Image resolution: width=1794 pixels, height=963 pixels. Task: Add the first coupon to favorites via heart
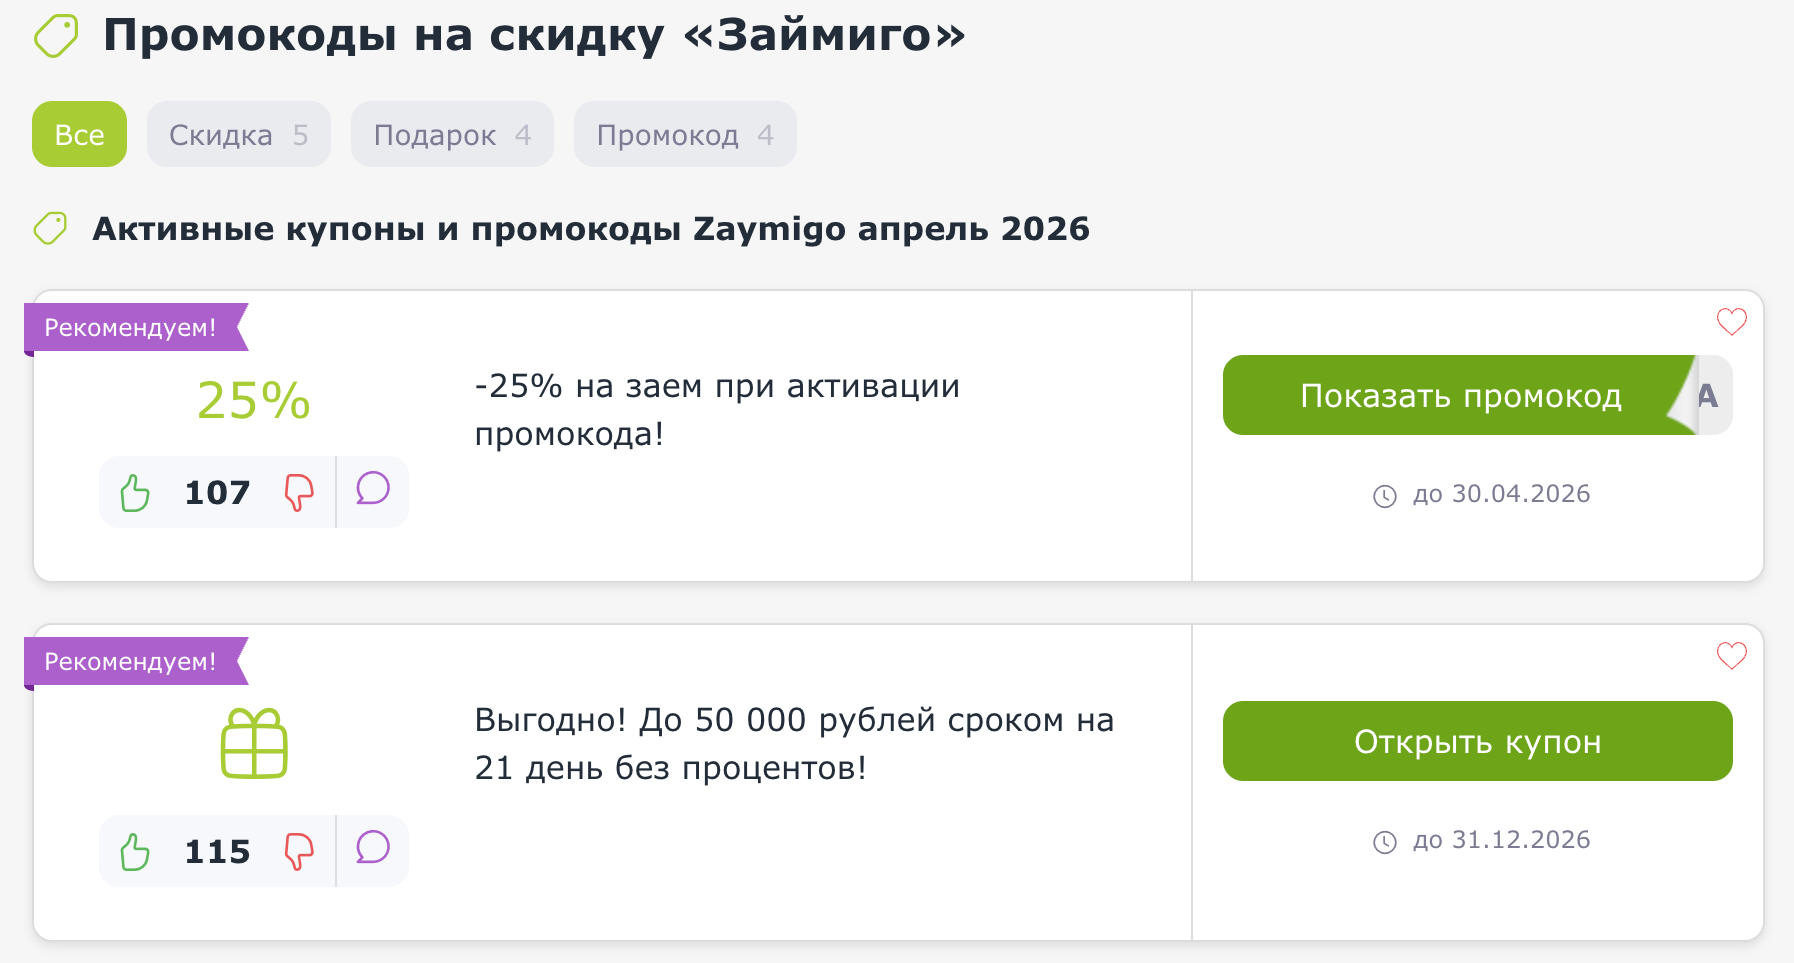[1731, 321]
